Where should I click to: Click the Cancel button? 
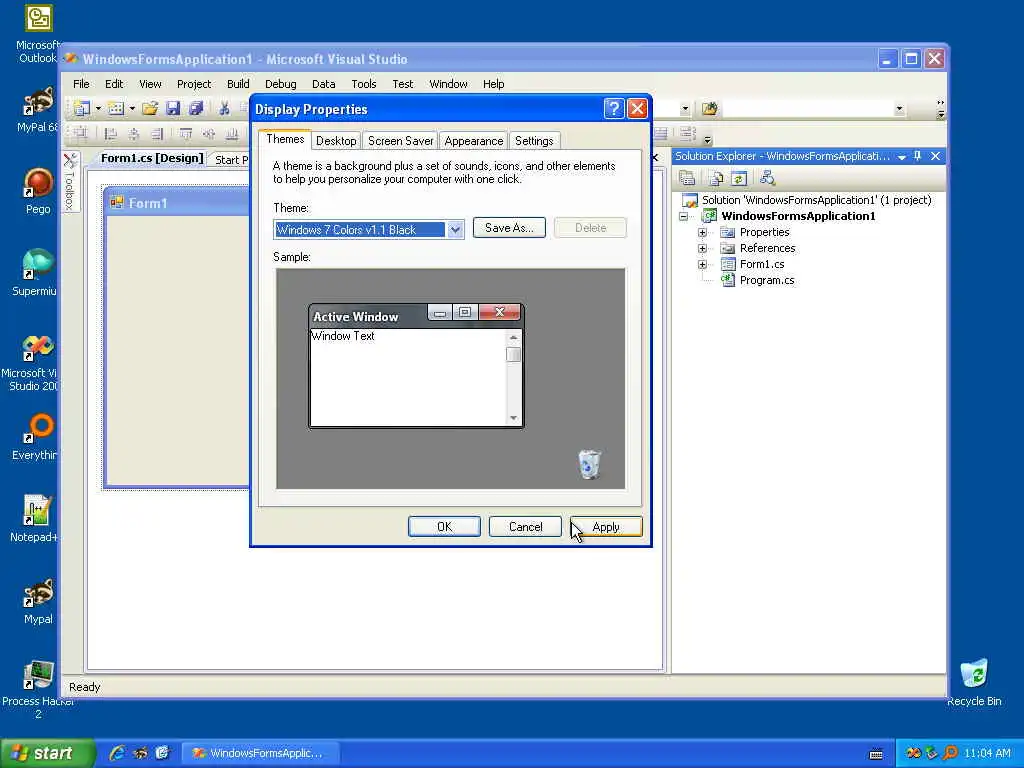[x=525, y=526]
